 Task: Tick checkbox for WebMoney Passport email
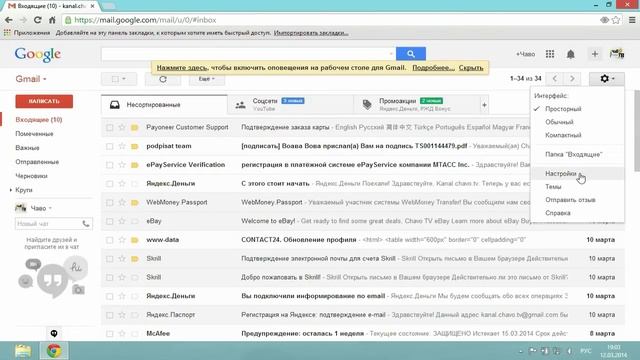pyautogui.click(x=109, y=202)
